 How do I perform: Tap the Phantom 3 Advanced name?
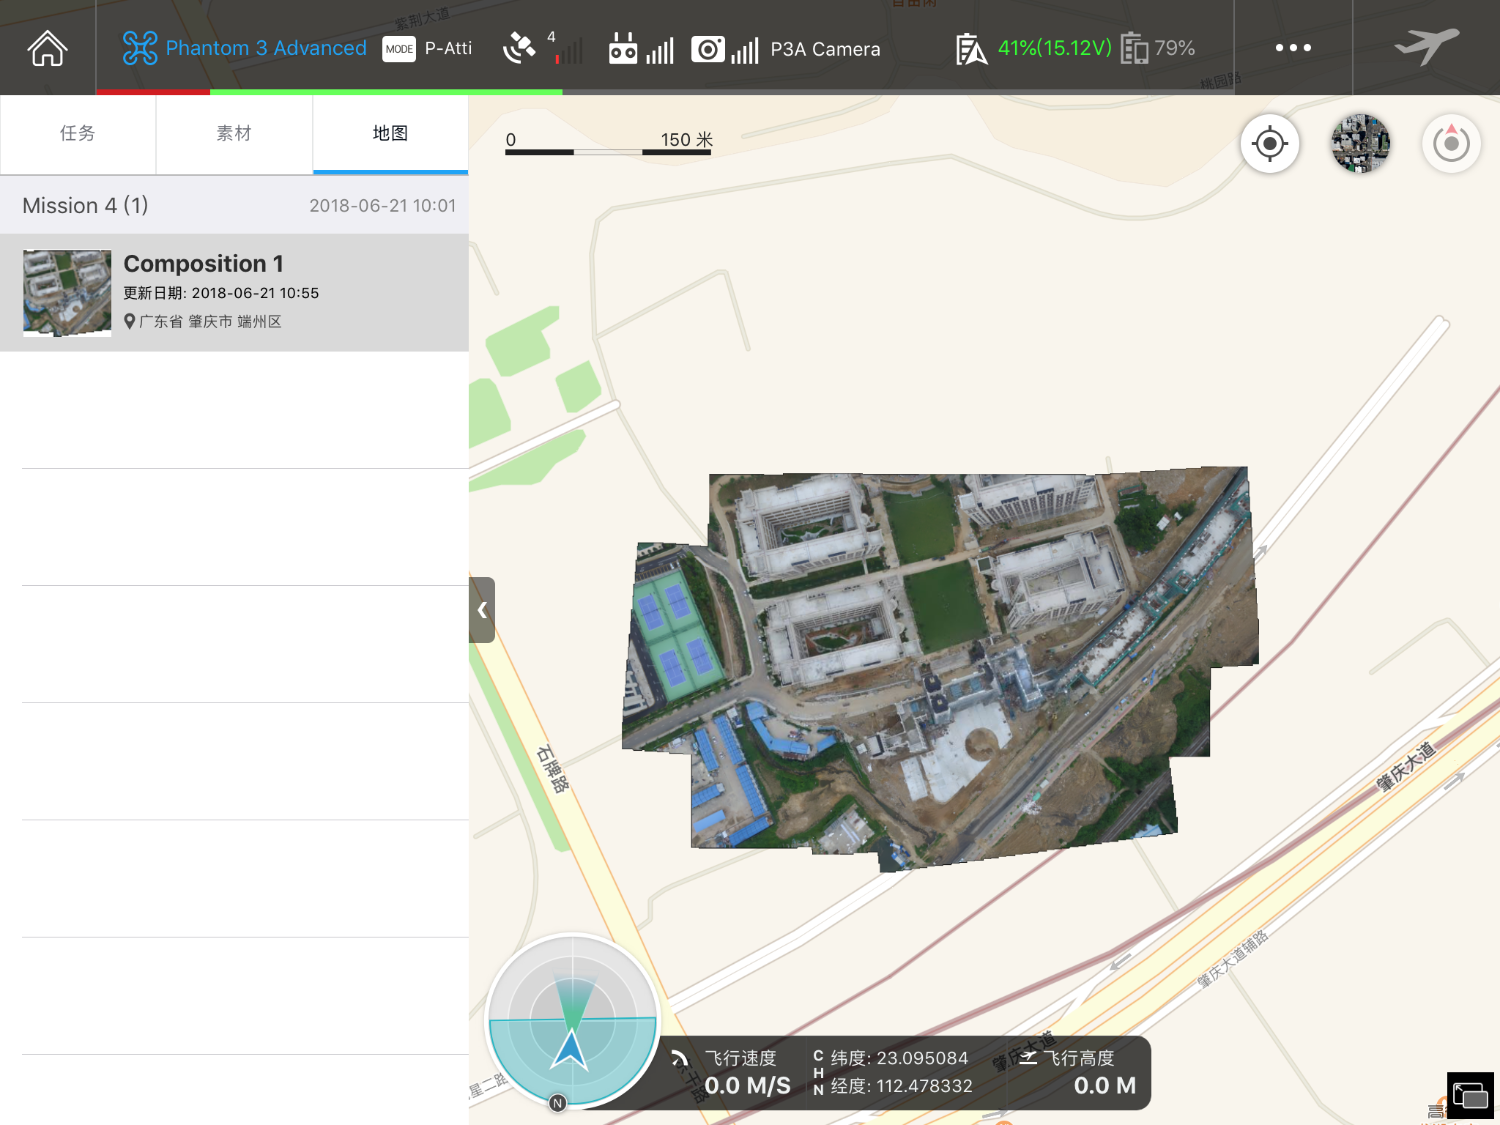266,48
